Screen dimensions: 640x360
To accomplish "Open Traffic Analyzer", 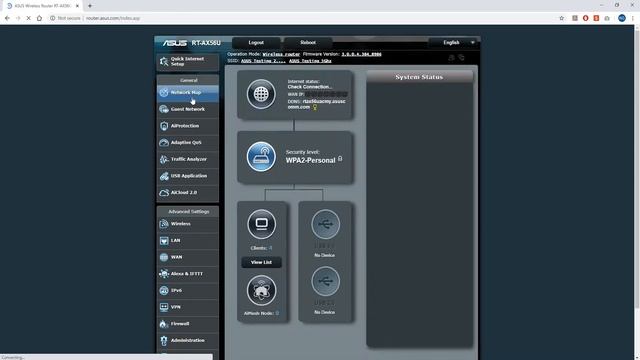I will [188, 159].
